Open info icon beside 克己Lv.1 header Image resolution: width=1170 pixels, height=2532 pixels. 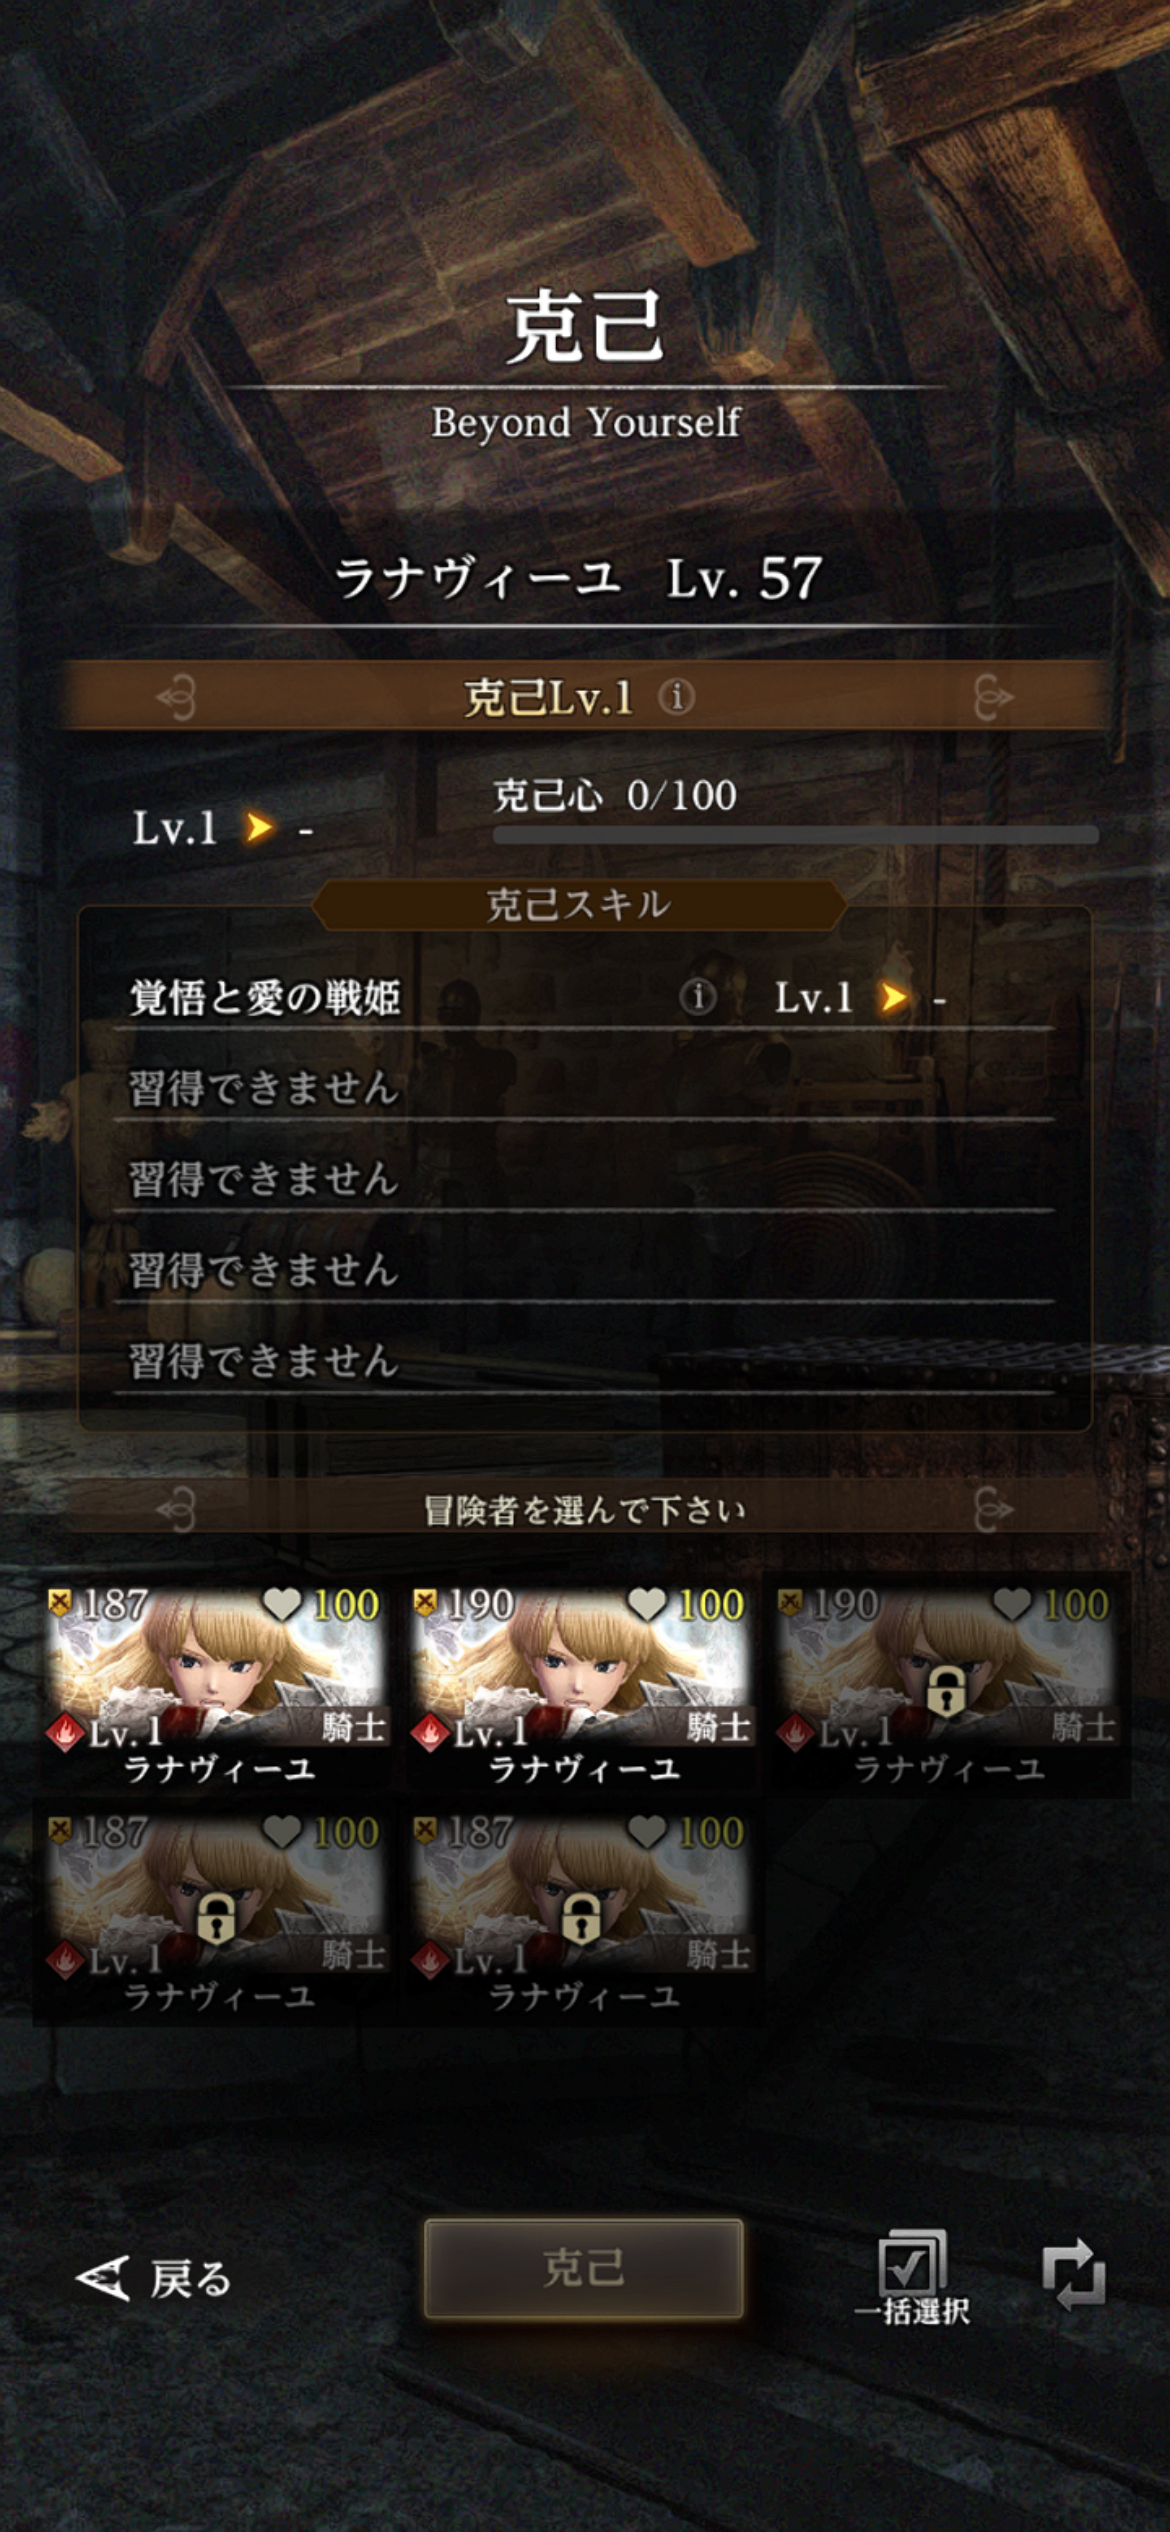click(677, 697)
